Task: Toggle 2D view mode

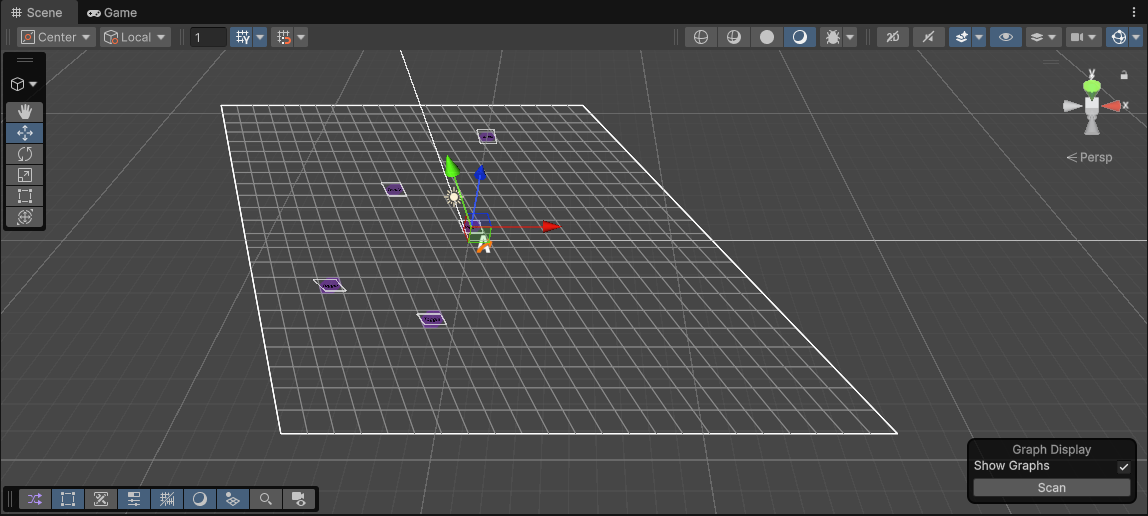Action: click(x=892, y=37)
